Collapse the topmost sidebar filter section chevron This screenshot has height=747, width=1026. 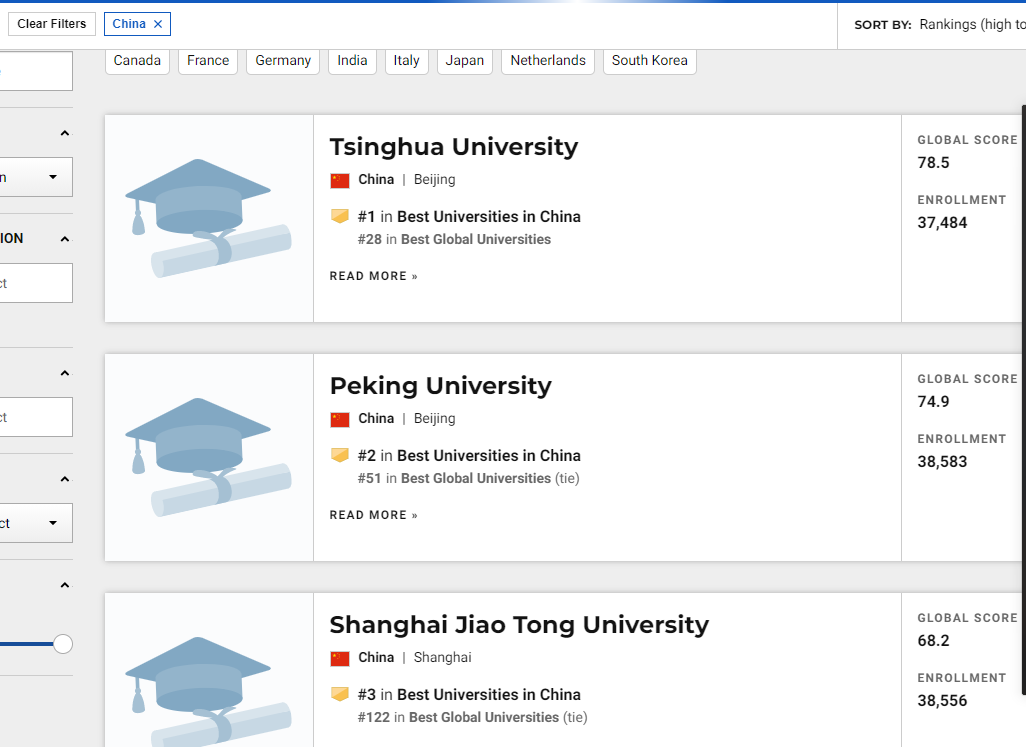tap(64, 132)
